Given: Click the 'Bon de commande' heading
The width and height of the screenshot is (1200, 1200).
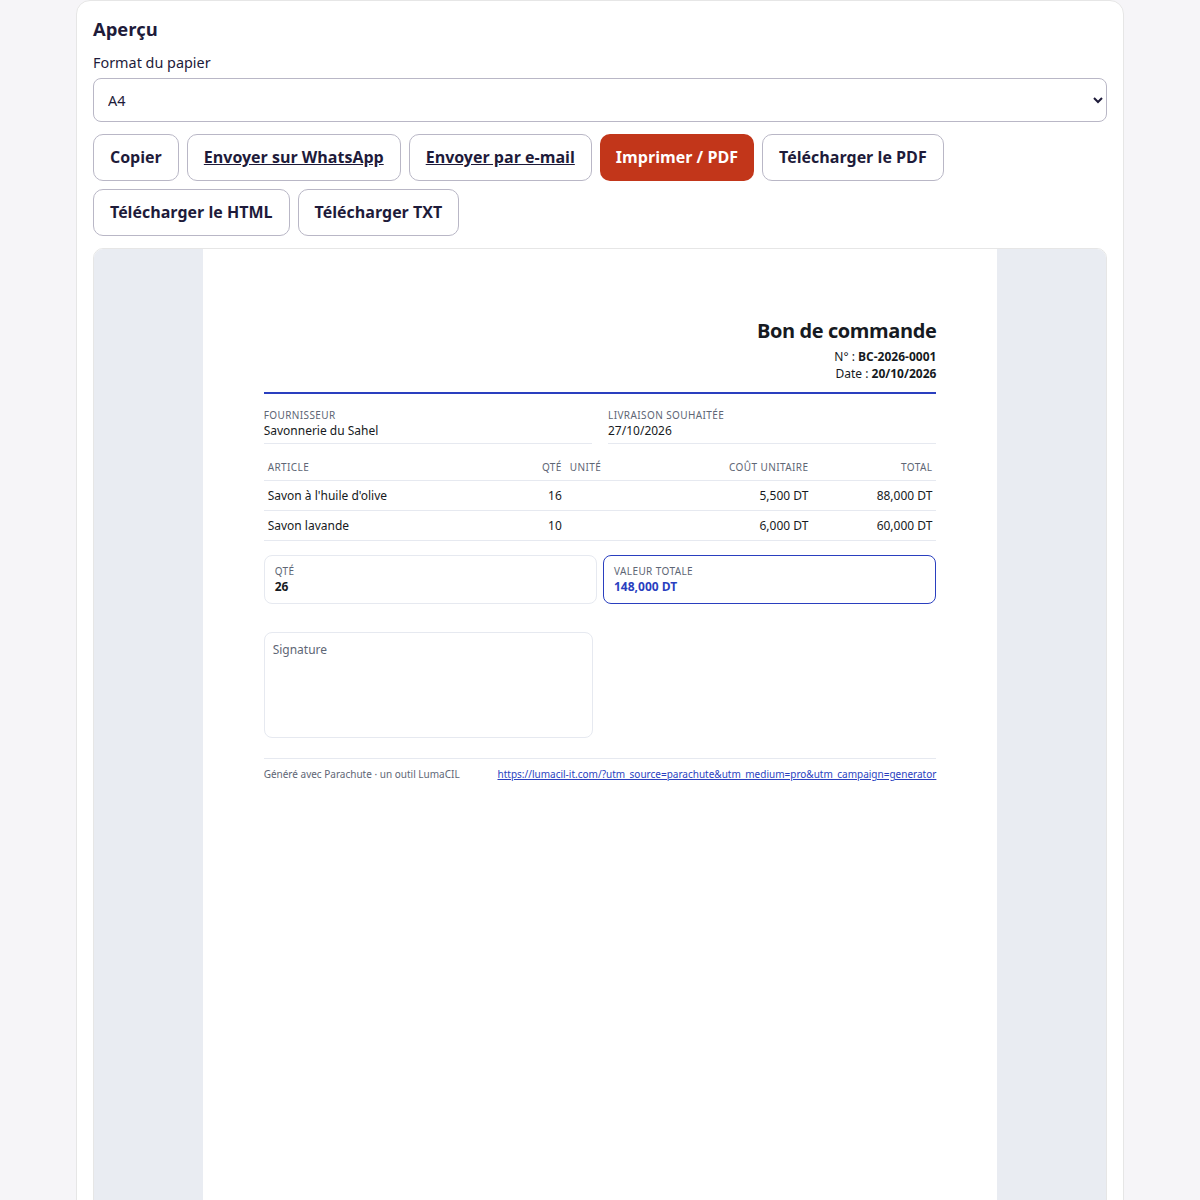Looking at the screenshot, I should [x=847, y=331].
